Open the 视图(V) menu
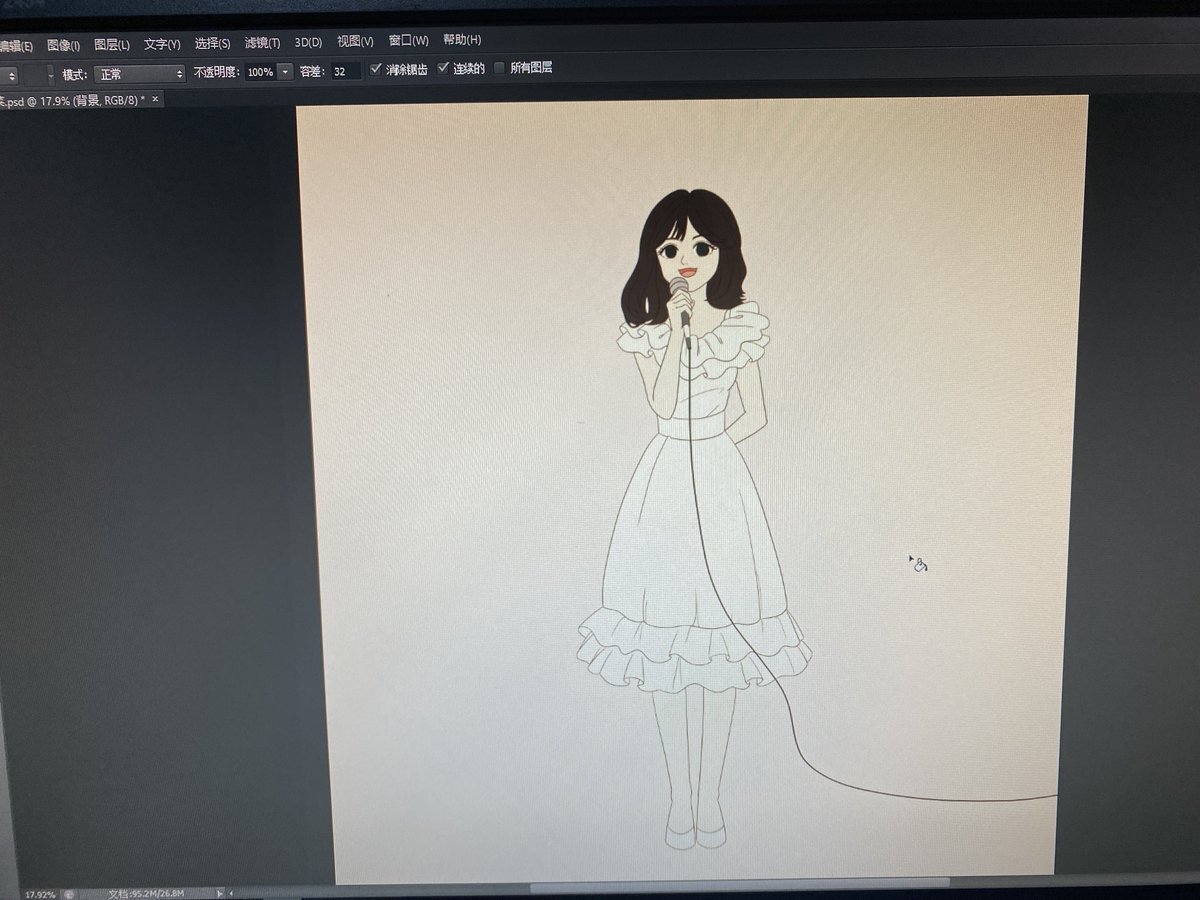This screenshot has width=1200, height=900. [x=355, y=41]
